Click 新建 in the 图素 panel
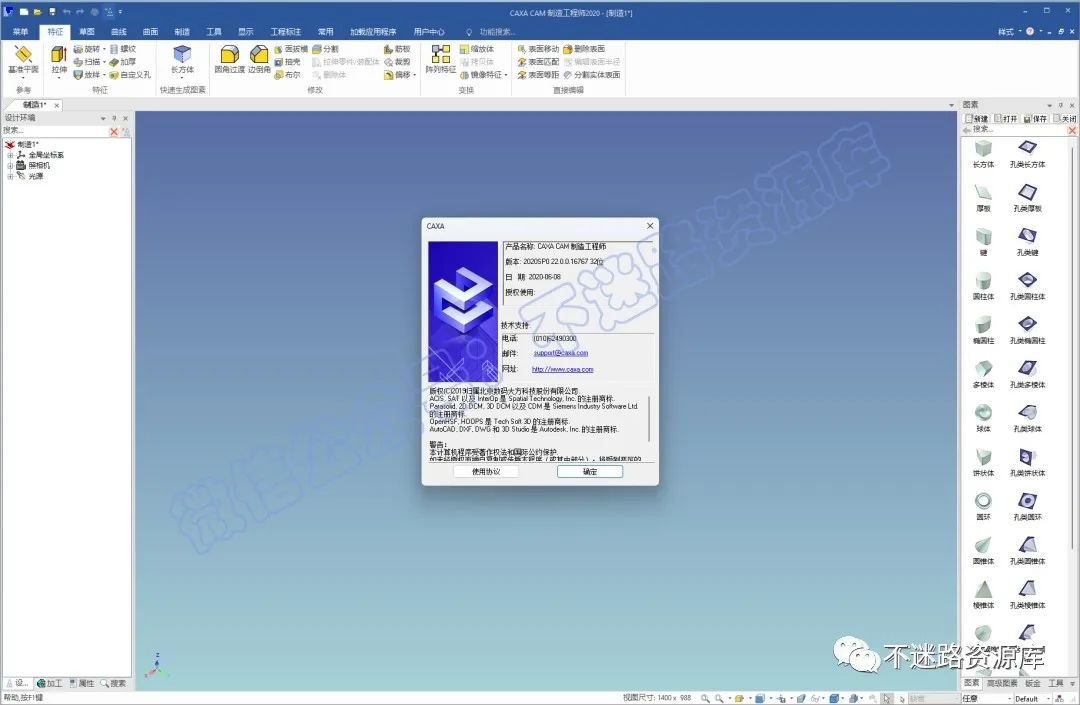This screenshot has width=1080, height=705. click(x=977, y=118)
